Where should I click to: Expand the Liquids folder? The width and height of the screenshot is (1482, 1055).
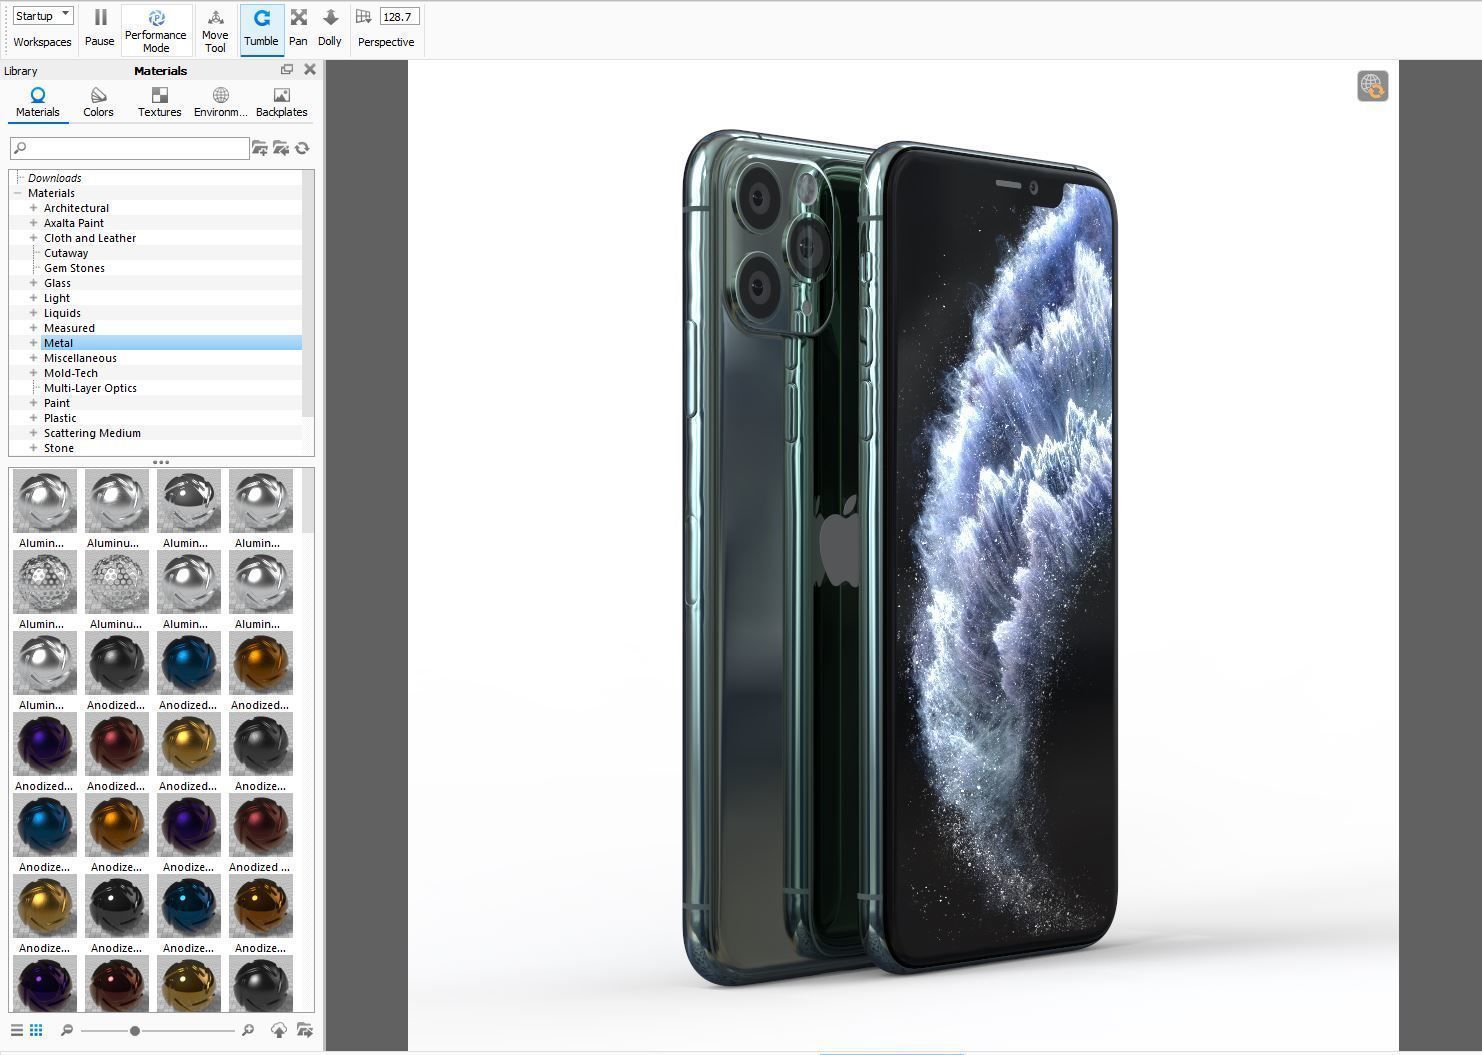[x=34, y=313]
